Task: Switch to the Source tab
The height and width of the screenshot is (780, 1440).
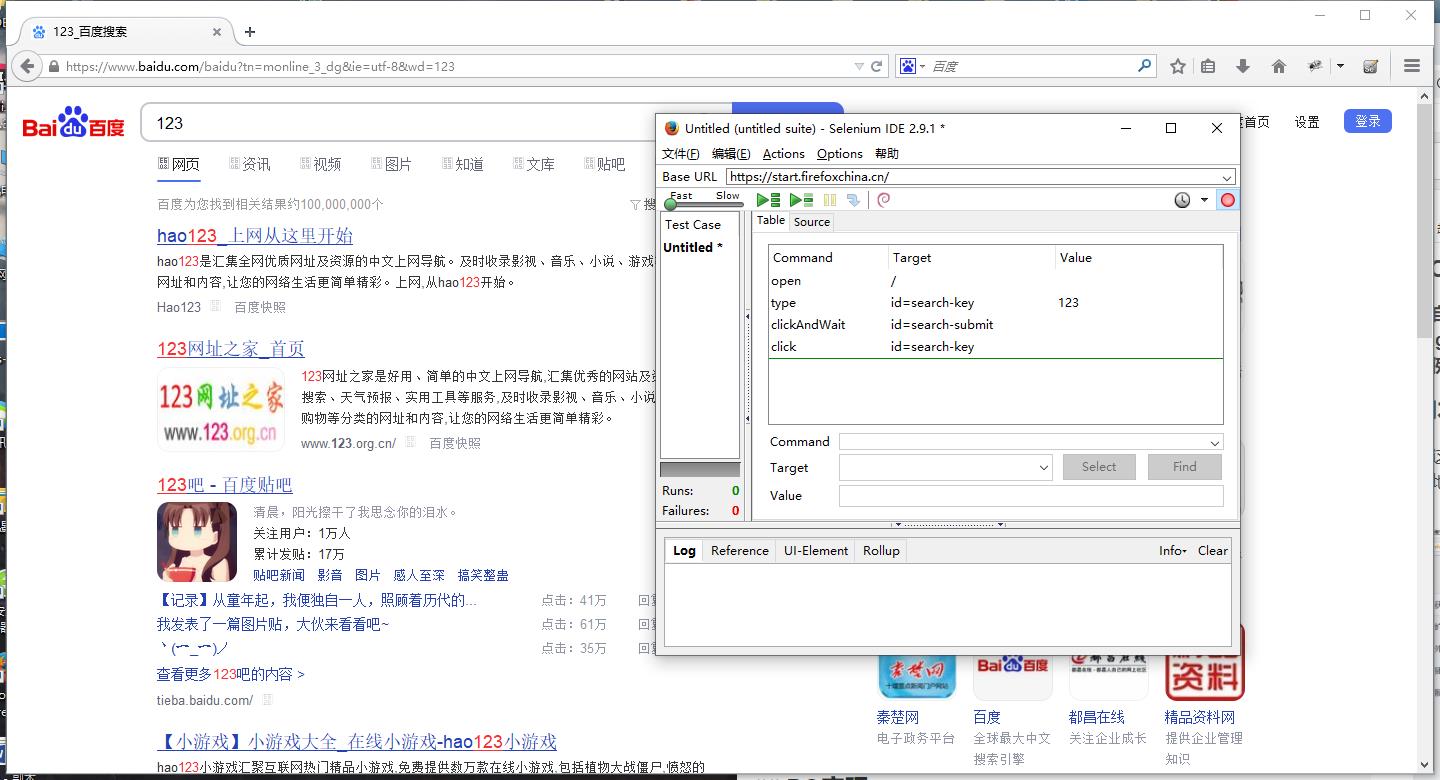Action: click(x=812, y=222)
